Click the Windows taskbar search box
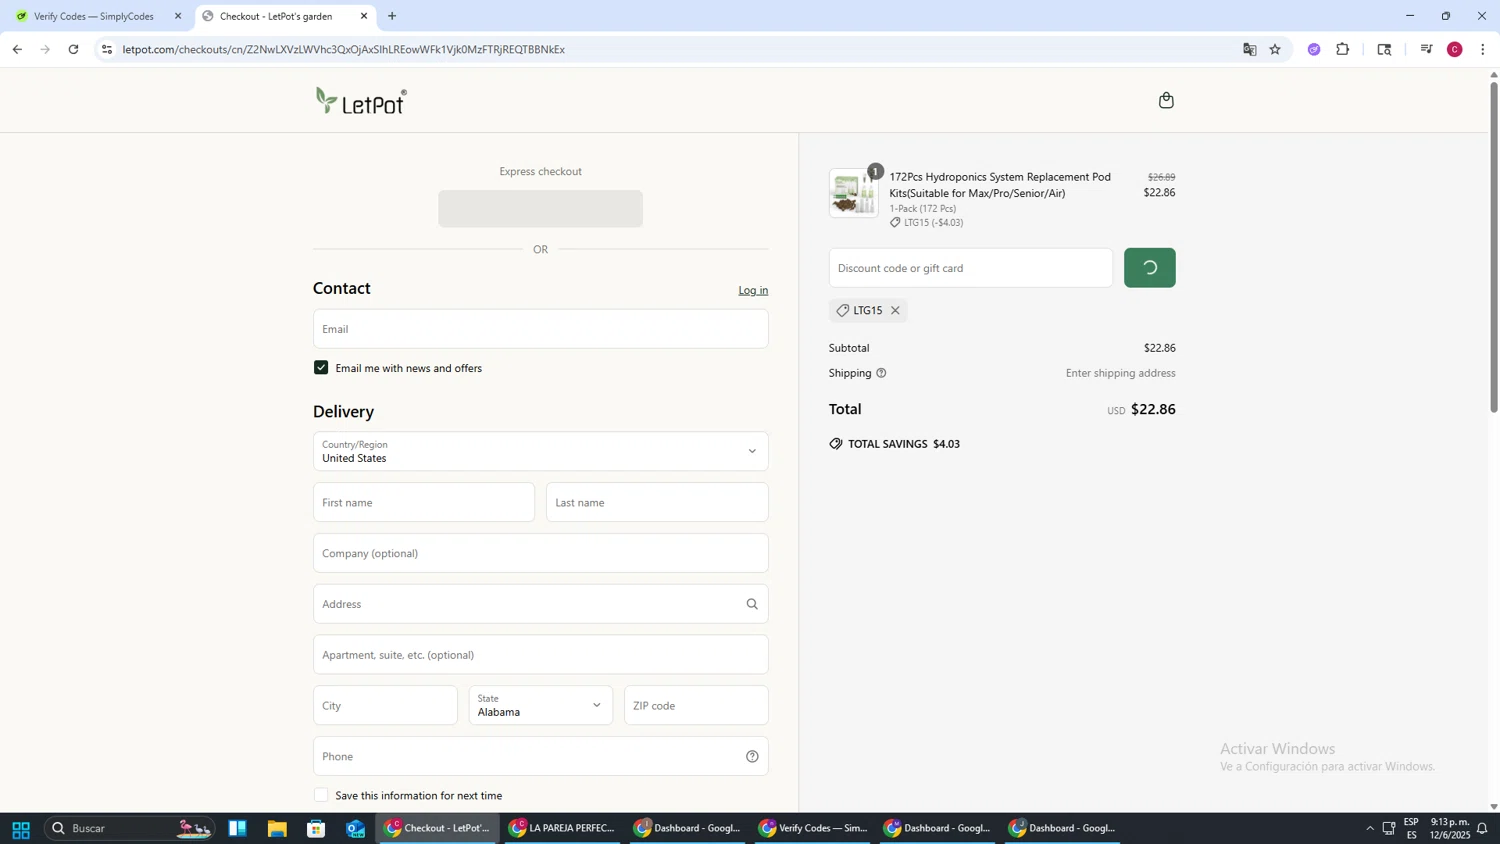 click(130, 829)
